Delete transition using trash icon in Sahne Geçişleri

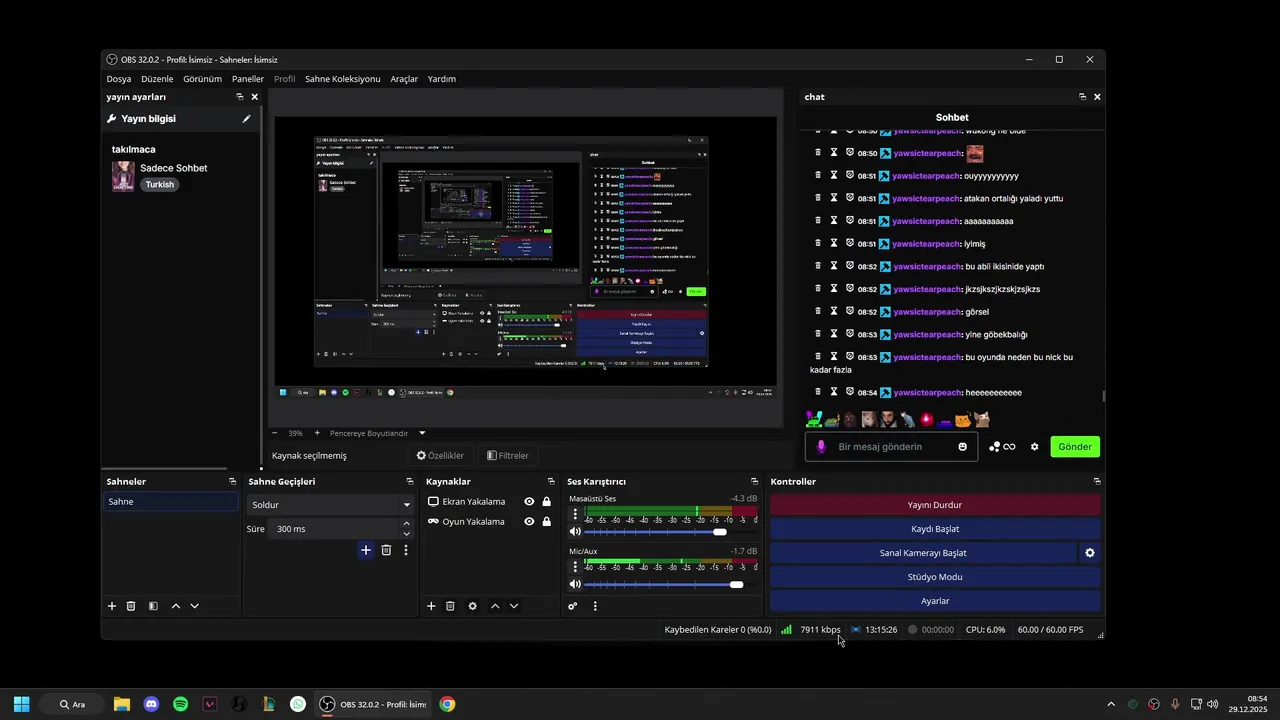click(386, 550)
